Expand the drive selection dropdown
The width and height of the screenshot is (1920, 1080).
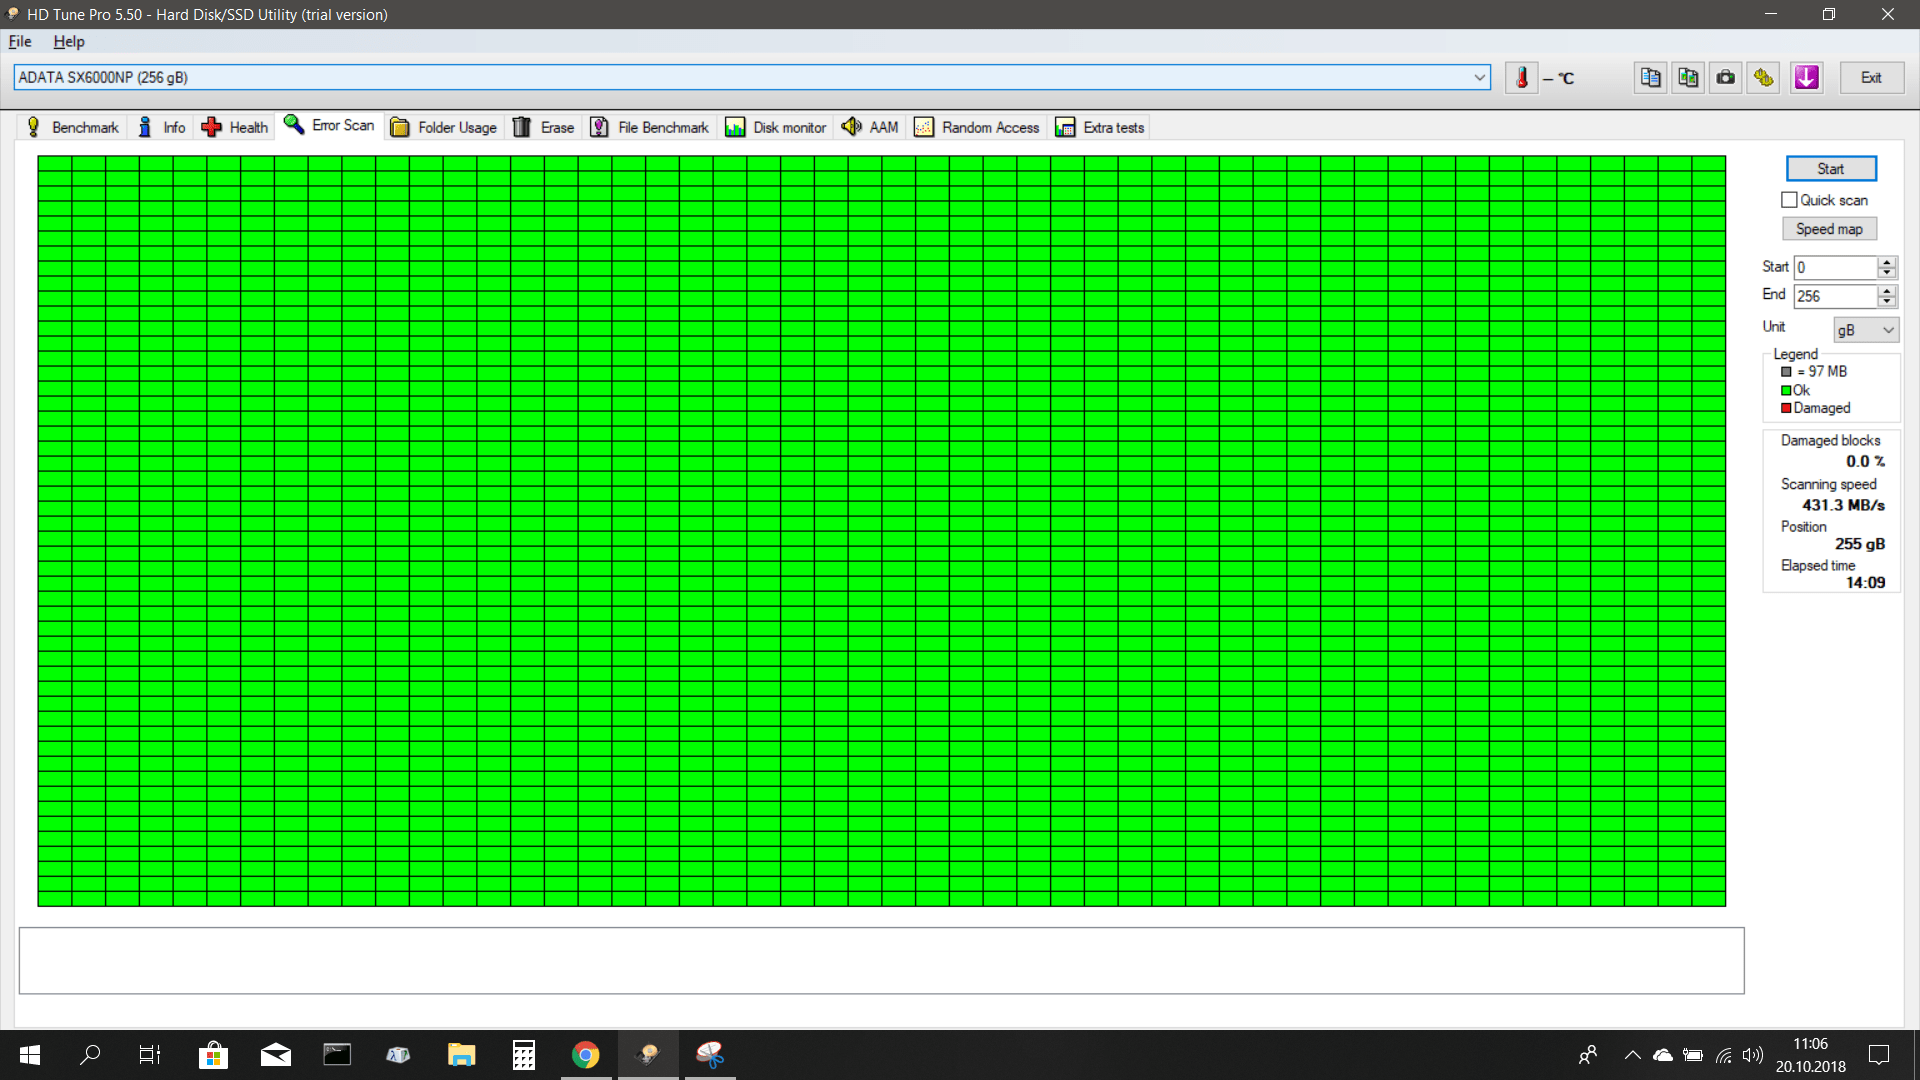coord(1479,78)
